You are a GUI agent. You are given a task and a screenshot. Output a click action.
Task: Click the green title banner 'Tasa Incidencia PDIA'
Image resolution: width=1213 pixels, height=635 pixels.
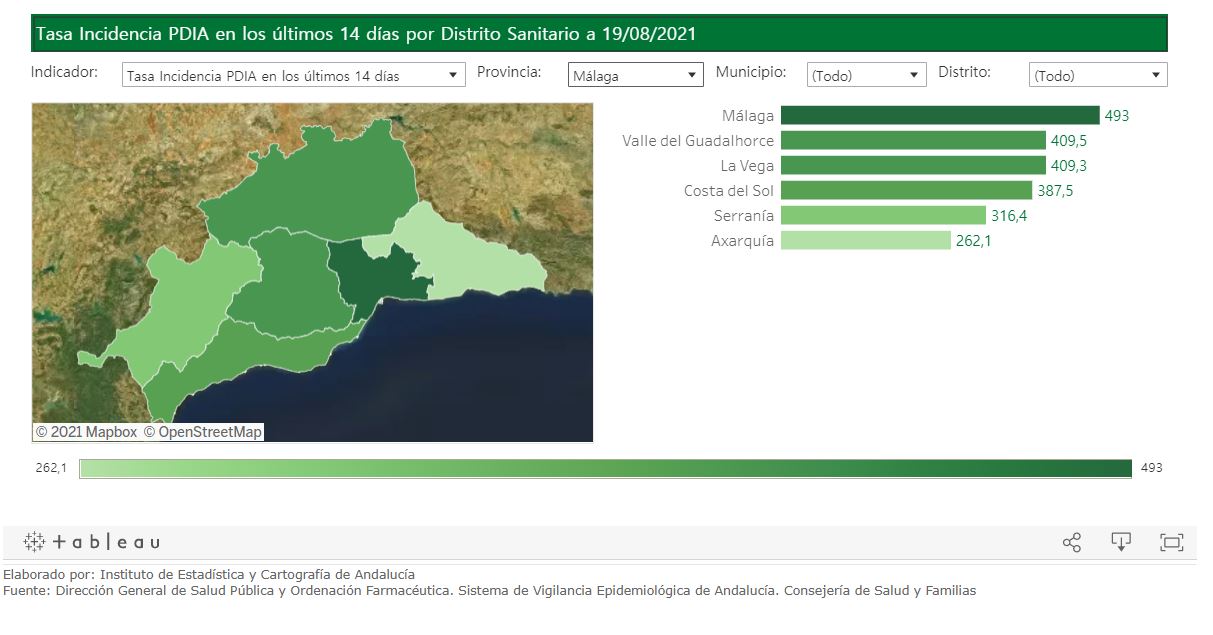[599, 34]
